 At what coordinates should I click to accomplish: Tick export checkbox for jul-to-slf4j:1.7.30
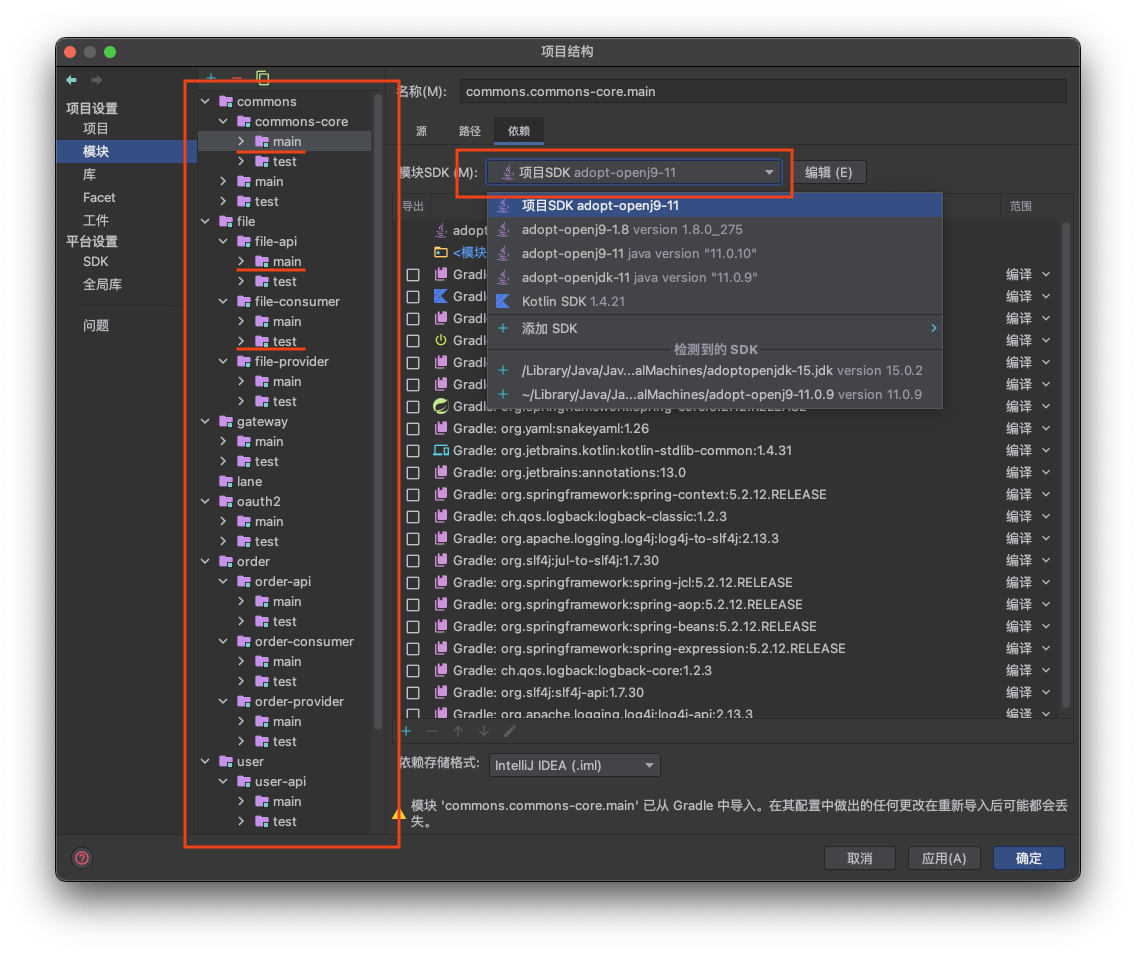pos(413,561)
